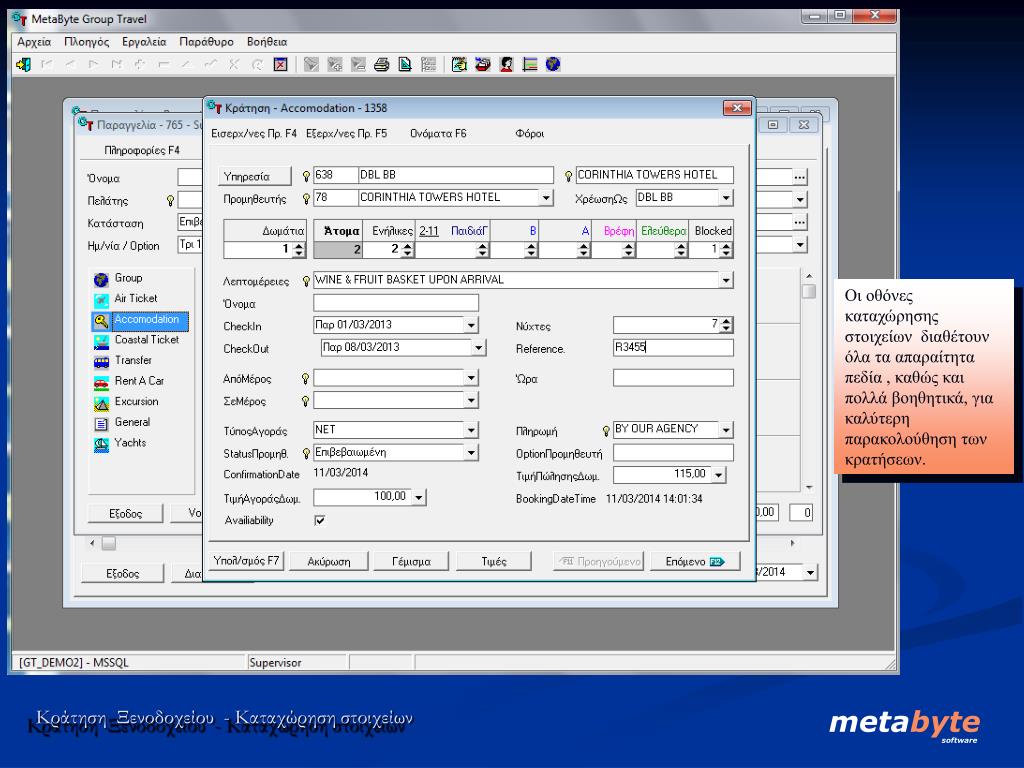This screenshot has width=1024, height=768.
Task: Click the Γέμισμα button
Action: click(411, 562)
